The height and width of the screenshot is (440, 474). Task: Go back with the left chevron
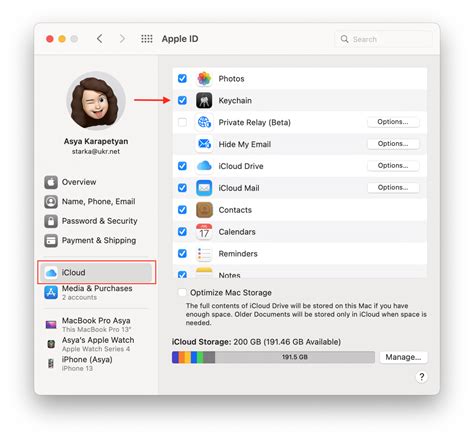pos(99,39)
